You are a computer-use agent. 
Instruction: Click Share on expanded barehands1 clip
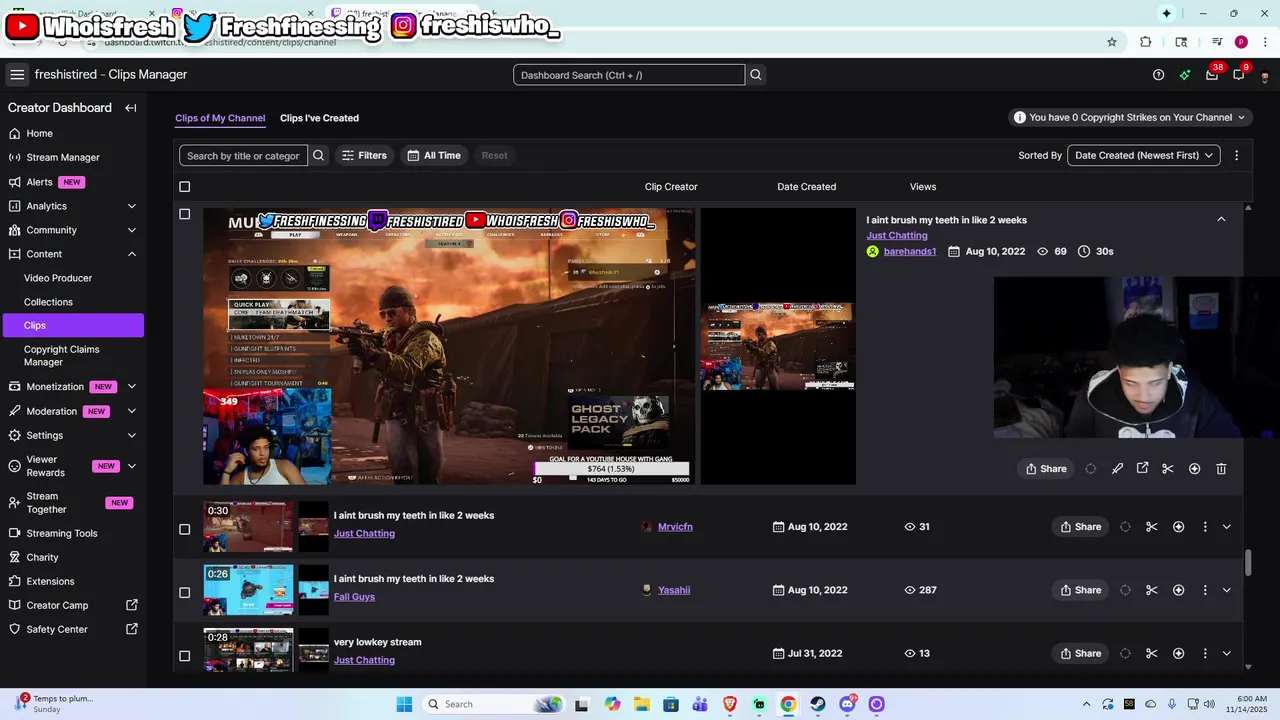coord(1046,468)
